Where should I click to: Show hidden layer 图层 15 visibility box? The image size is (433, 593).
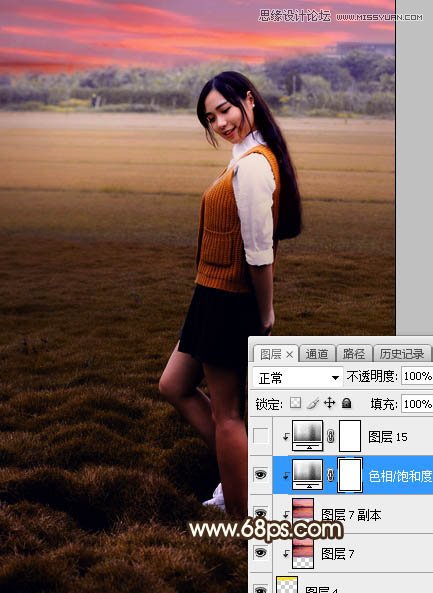(x=261, y=436)
